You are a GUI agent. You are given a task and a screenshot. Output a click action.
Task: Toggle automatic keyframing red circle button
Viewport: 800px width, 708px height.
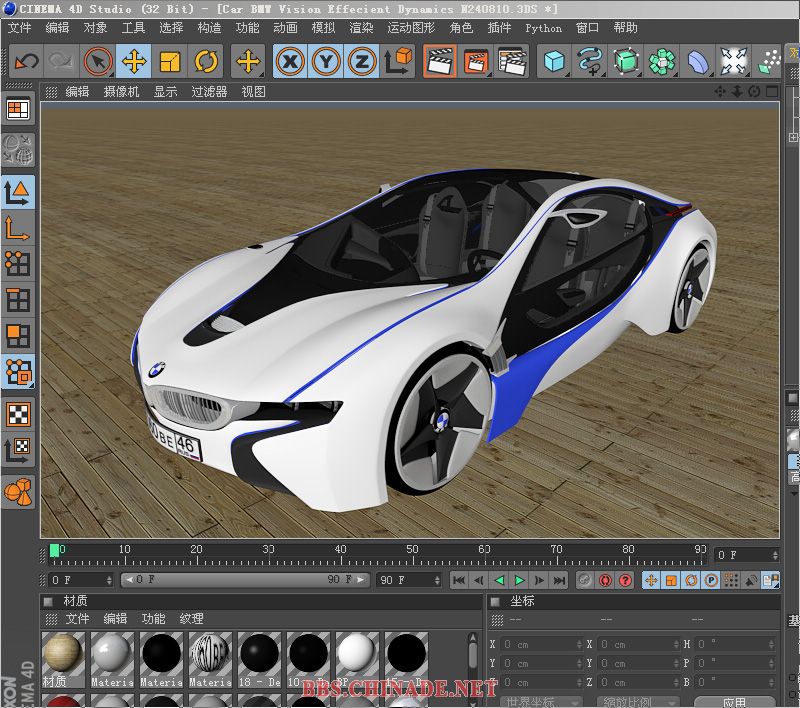tap(605, 580)
